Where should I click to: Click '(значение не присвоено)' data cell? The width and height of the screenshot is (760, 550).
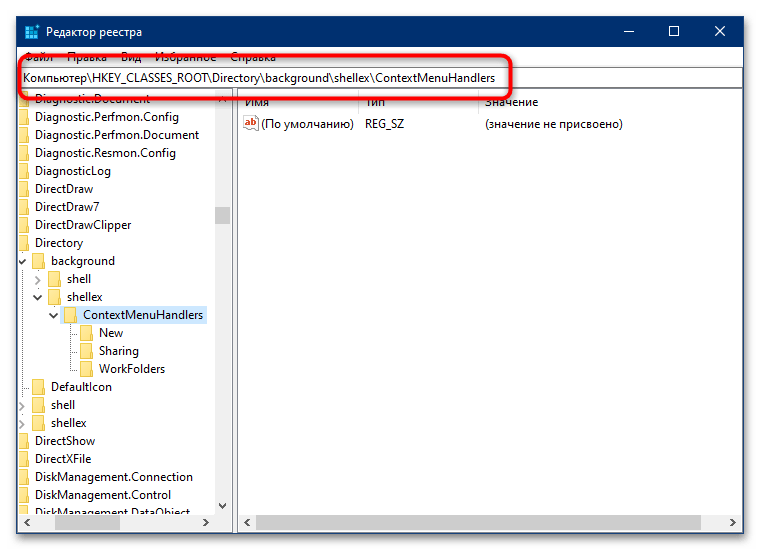(x=554, y=124)
